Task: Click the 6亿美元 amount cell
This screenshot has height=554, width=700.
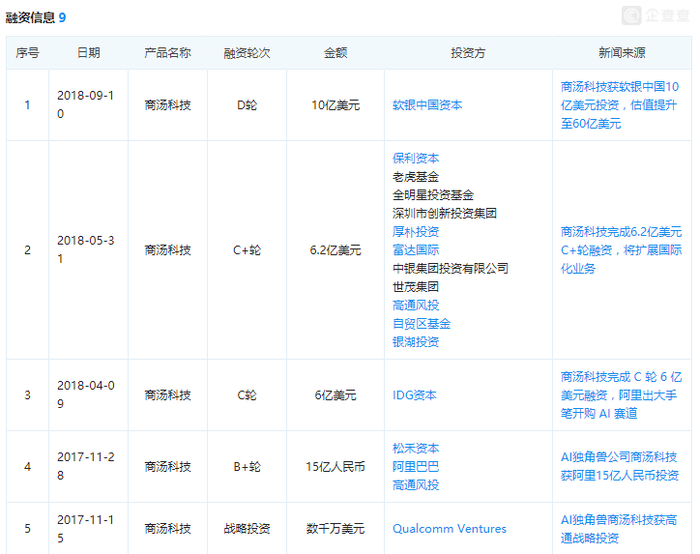Action: click(x=335, y=395)
